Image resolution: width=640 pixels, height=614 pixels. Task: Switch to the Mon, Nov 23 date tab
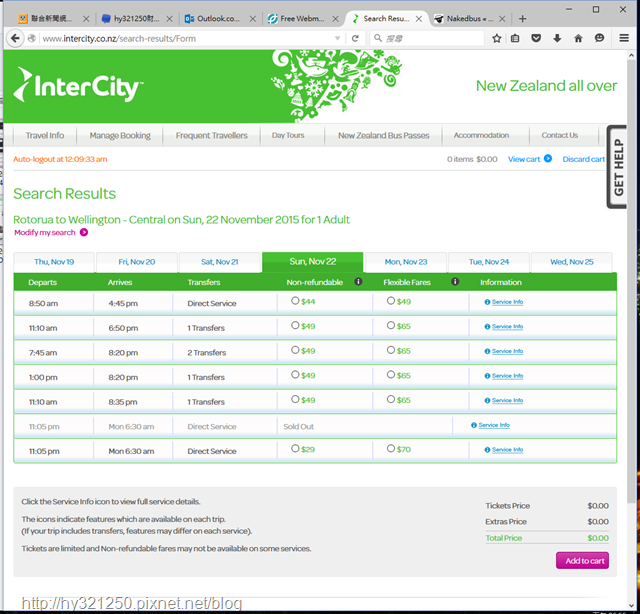tap(406, 262)
